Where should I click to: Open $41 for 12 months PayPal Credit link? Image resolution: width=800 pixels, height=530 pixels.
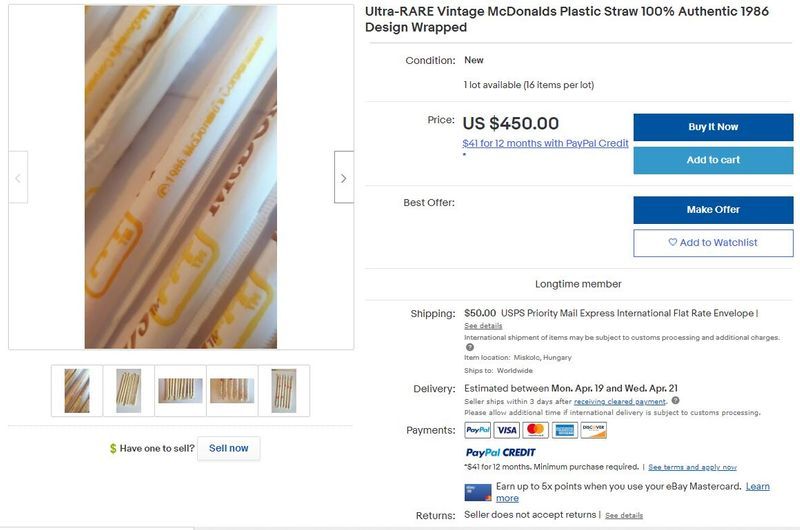(x=545, y=143)
